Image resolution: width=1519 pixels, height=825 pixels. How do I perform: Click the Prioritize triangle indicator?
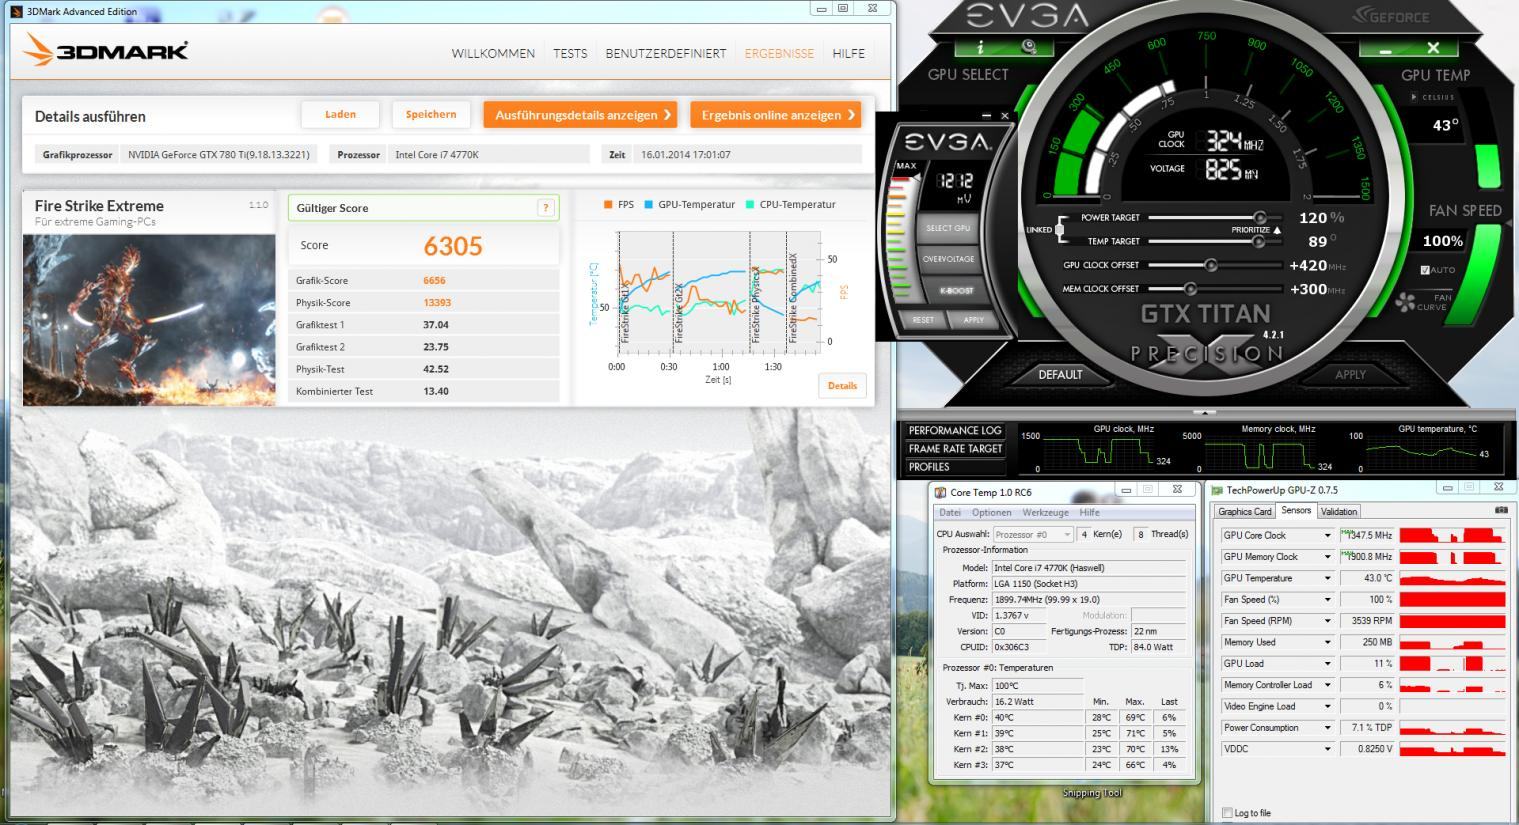pos(1277,230)
